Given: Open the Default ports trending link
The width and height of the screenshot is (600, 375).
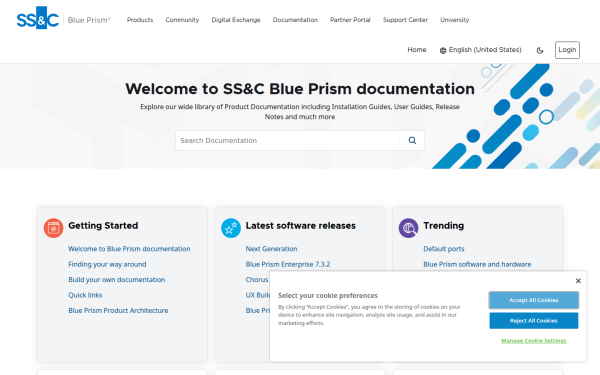Looking at the screenshot, I should click(x=443, y=249).
